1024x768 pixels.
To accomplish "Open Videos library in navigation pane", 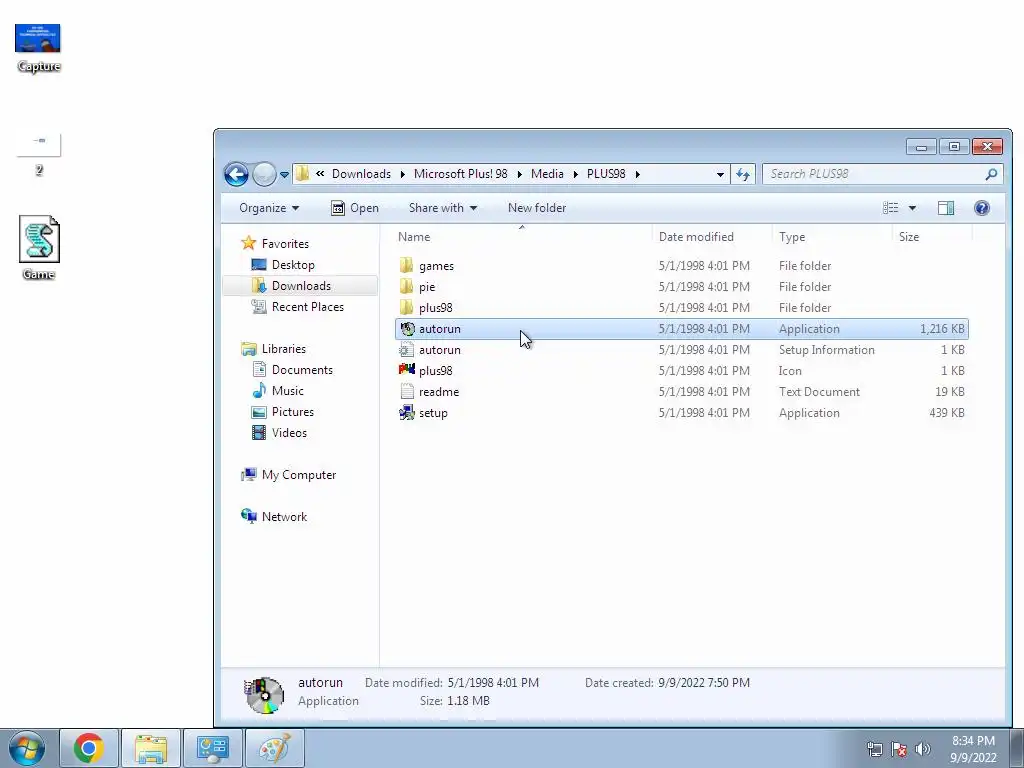I will point(289,432).
